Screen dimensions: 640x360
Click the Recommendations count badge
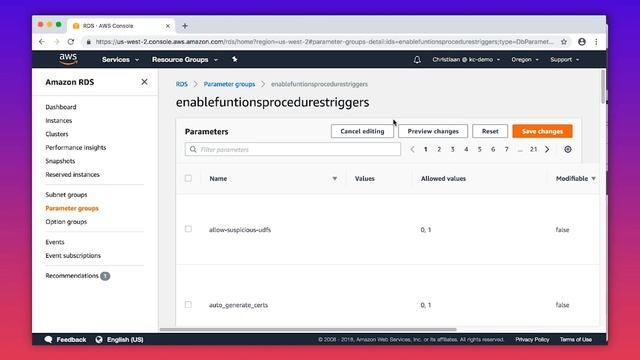pos(105,276)
